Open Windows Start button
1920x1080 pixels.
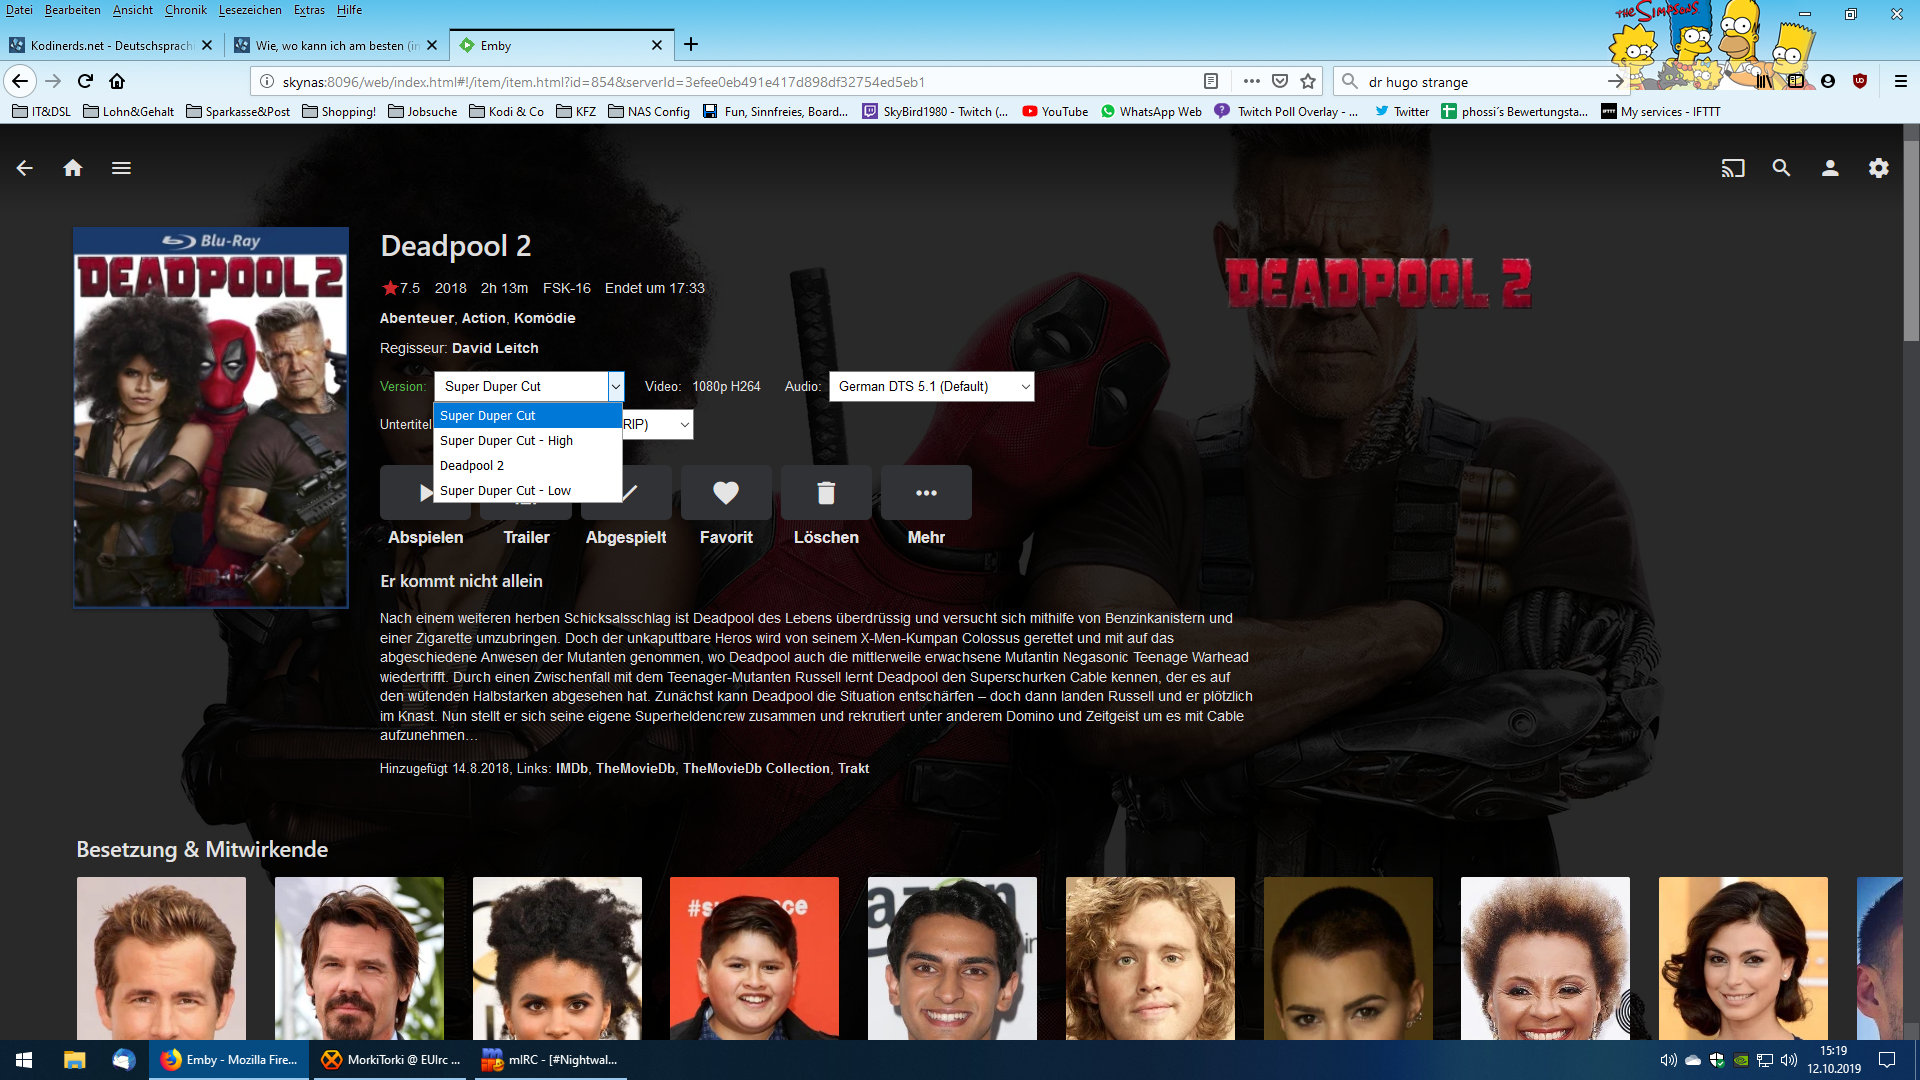(24, 1060)
